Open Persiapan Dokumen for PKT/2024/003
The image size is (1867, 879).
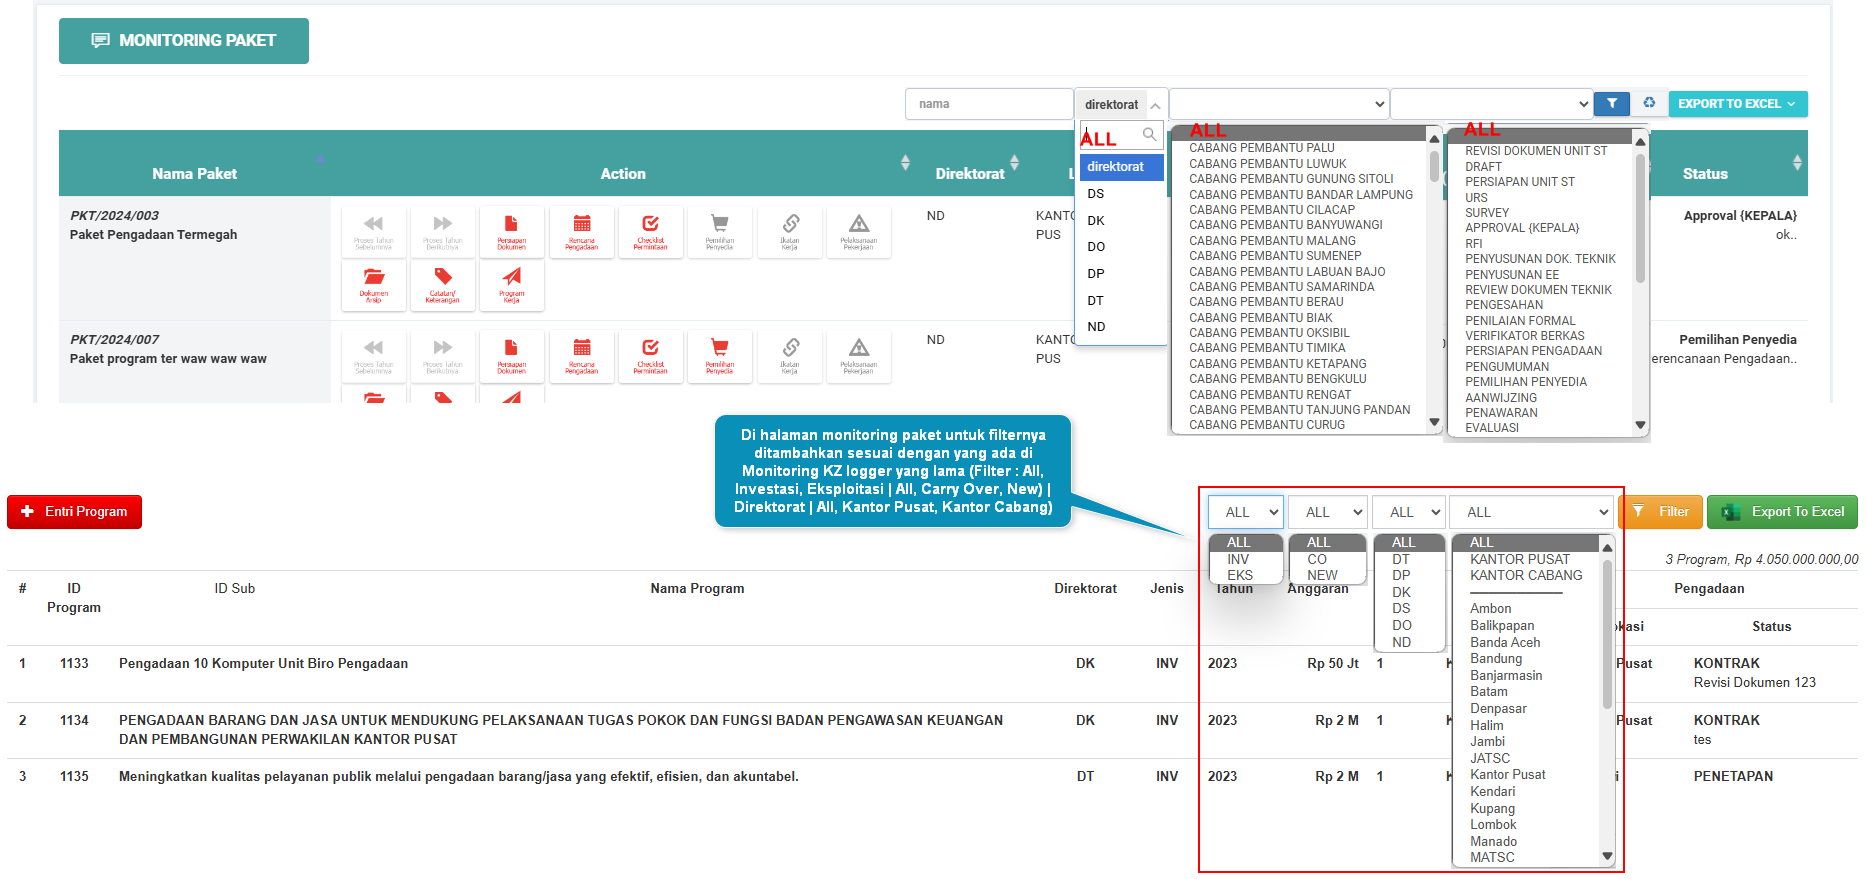click(x=511, y=232)
